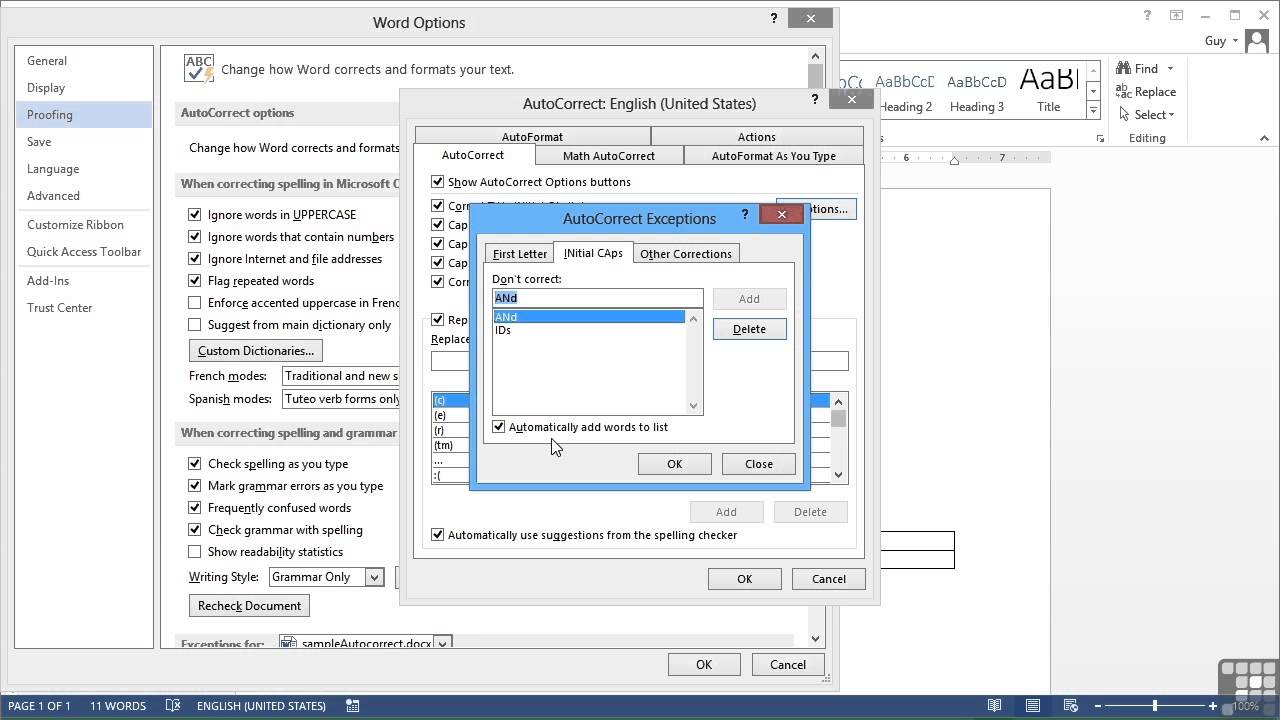Expand the Styles gallery More arrow
This screenshot has height=720, width=1280.
pyautogui.click(x=1093, y=110)
